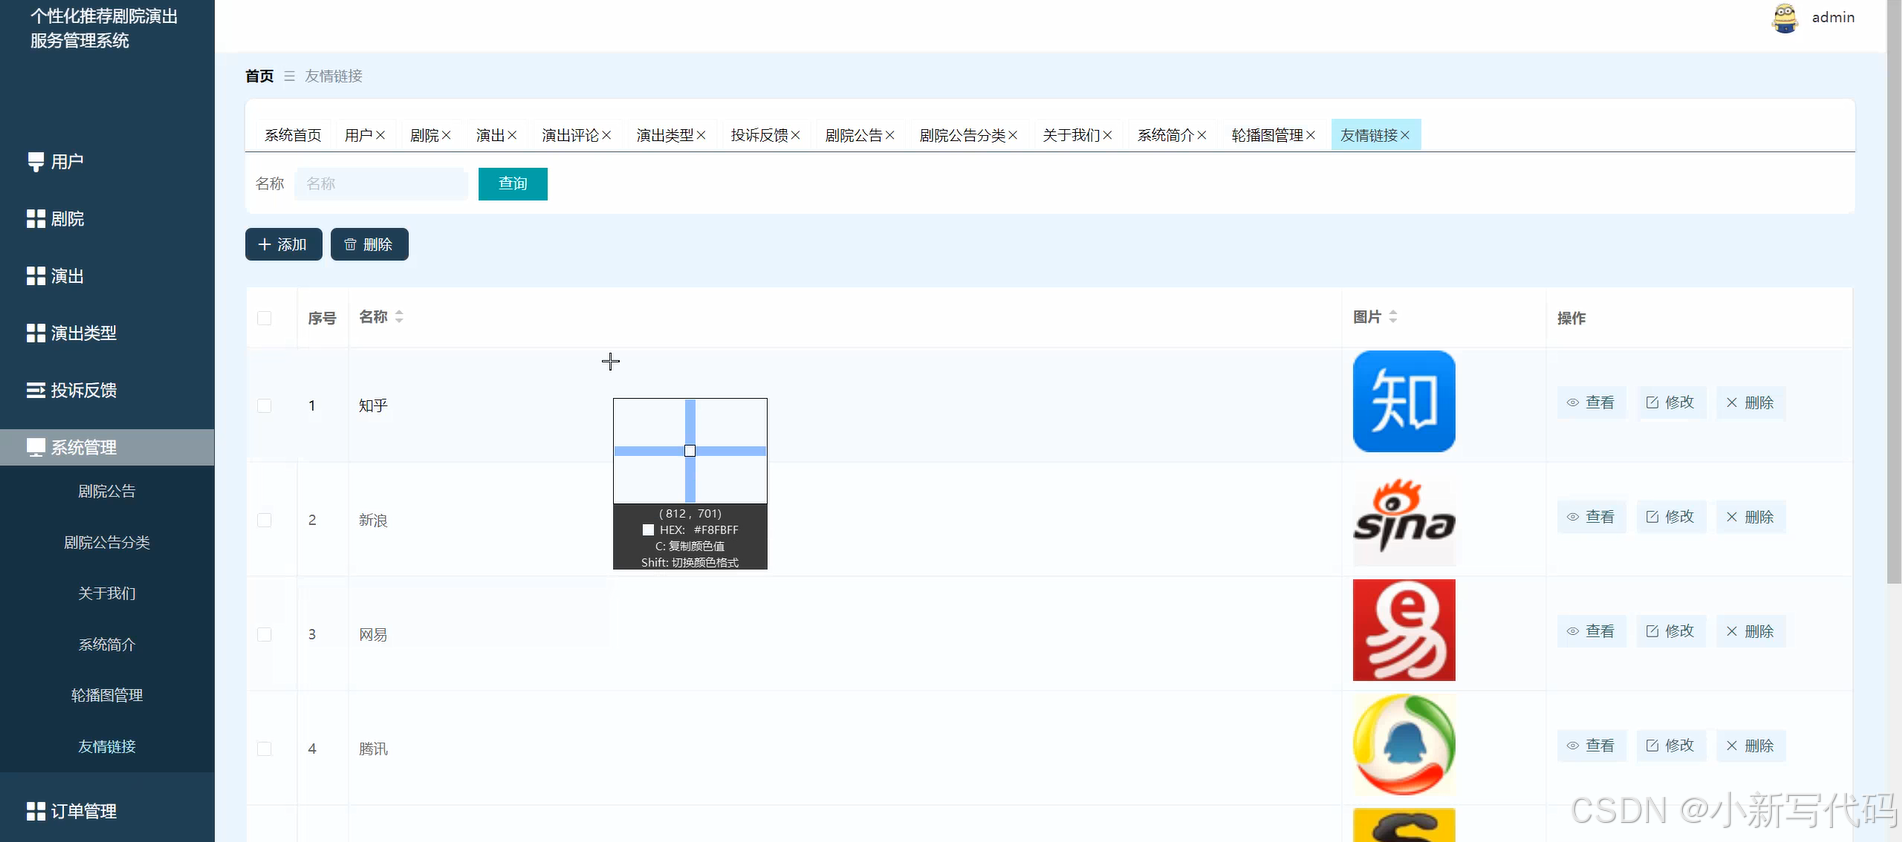Tick the checkbox for the 新浪 row
Viewport: 1902px width, 842px height.
click(x=264, y=520)
